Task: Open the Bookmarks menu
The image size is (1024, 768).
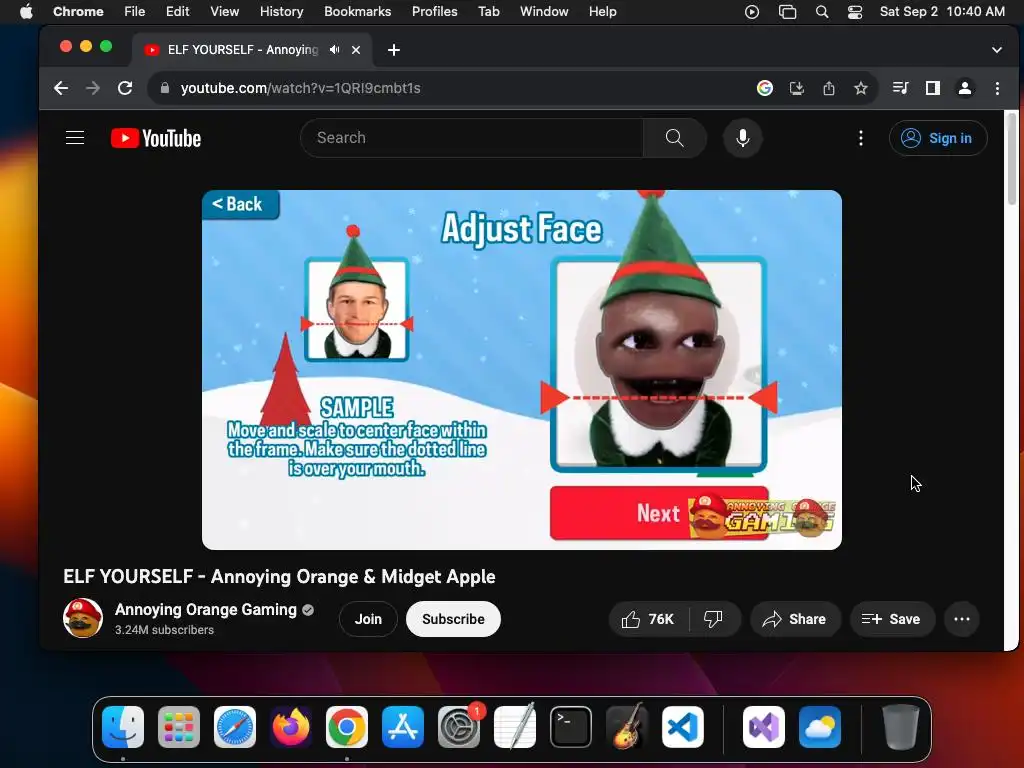Action: [x=357, y=11]
